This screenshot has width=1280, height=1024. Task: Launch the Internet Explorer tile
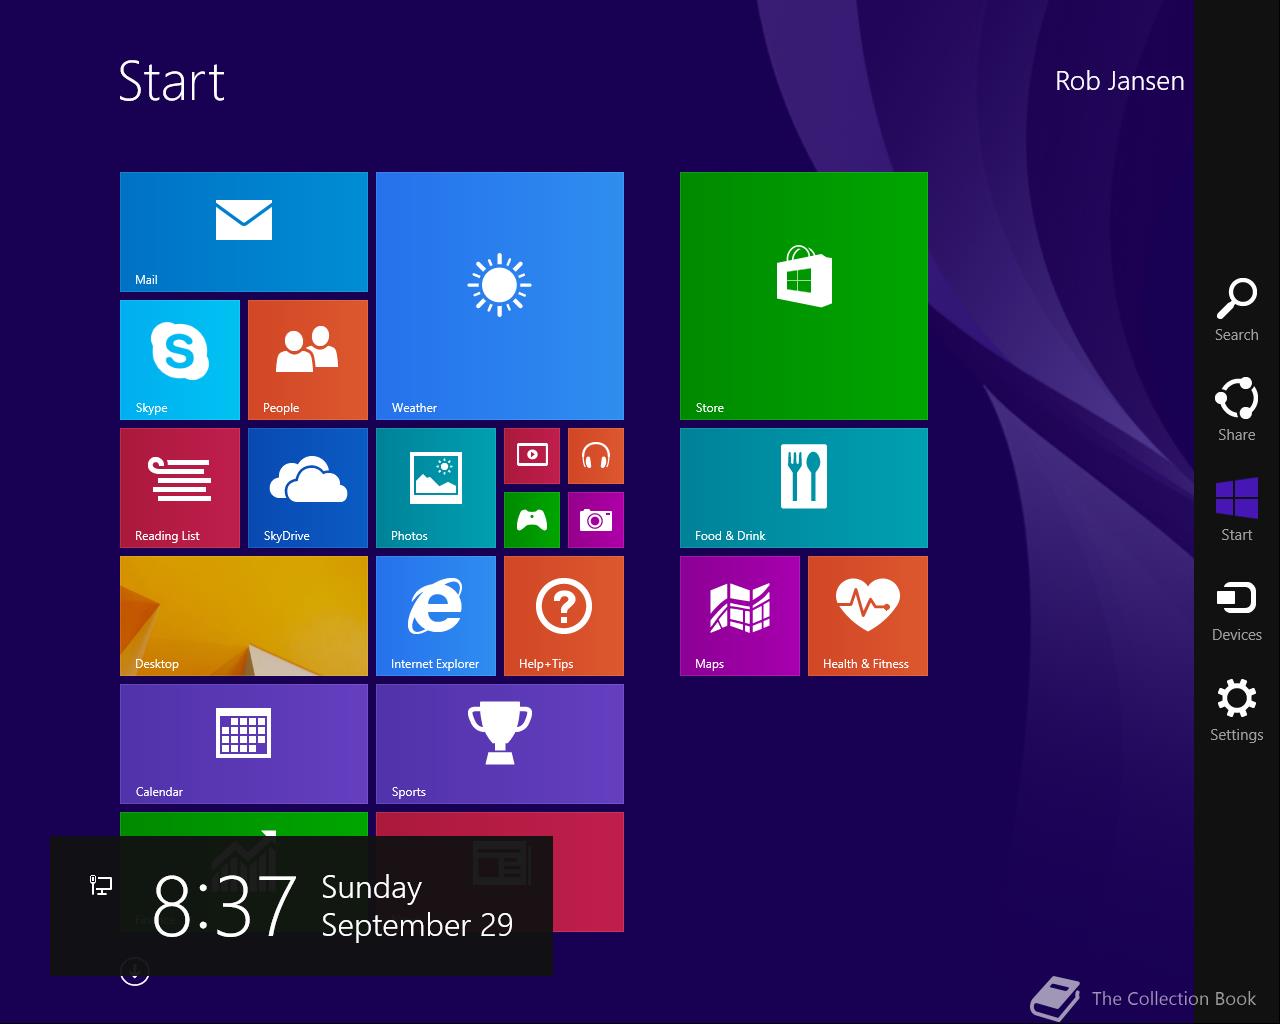pyautogui.click(x=436, y=616)
